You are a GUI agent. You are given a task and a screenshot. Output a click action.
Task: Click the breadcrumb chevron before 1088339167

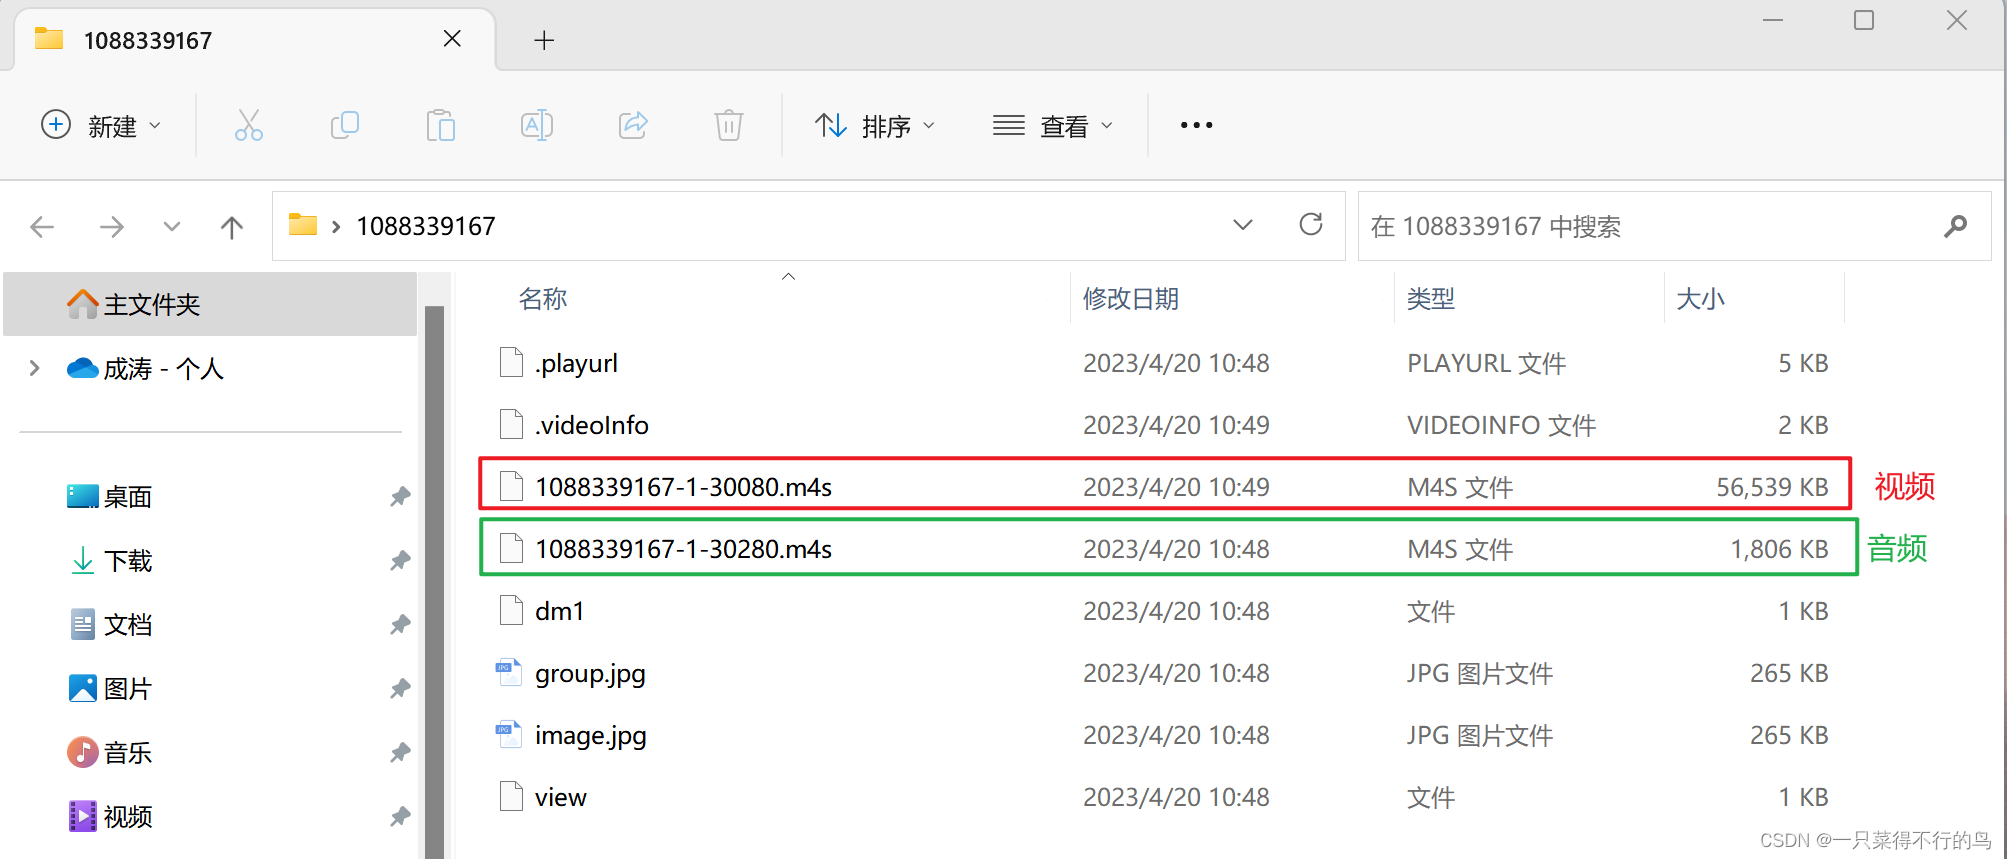336,227
